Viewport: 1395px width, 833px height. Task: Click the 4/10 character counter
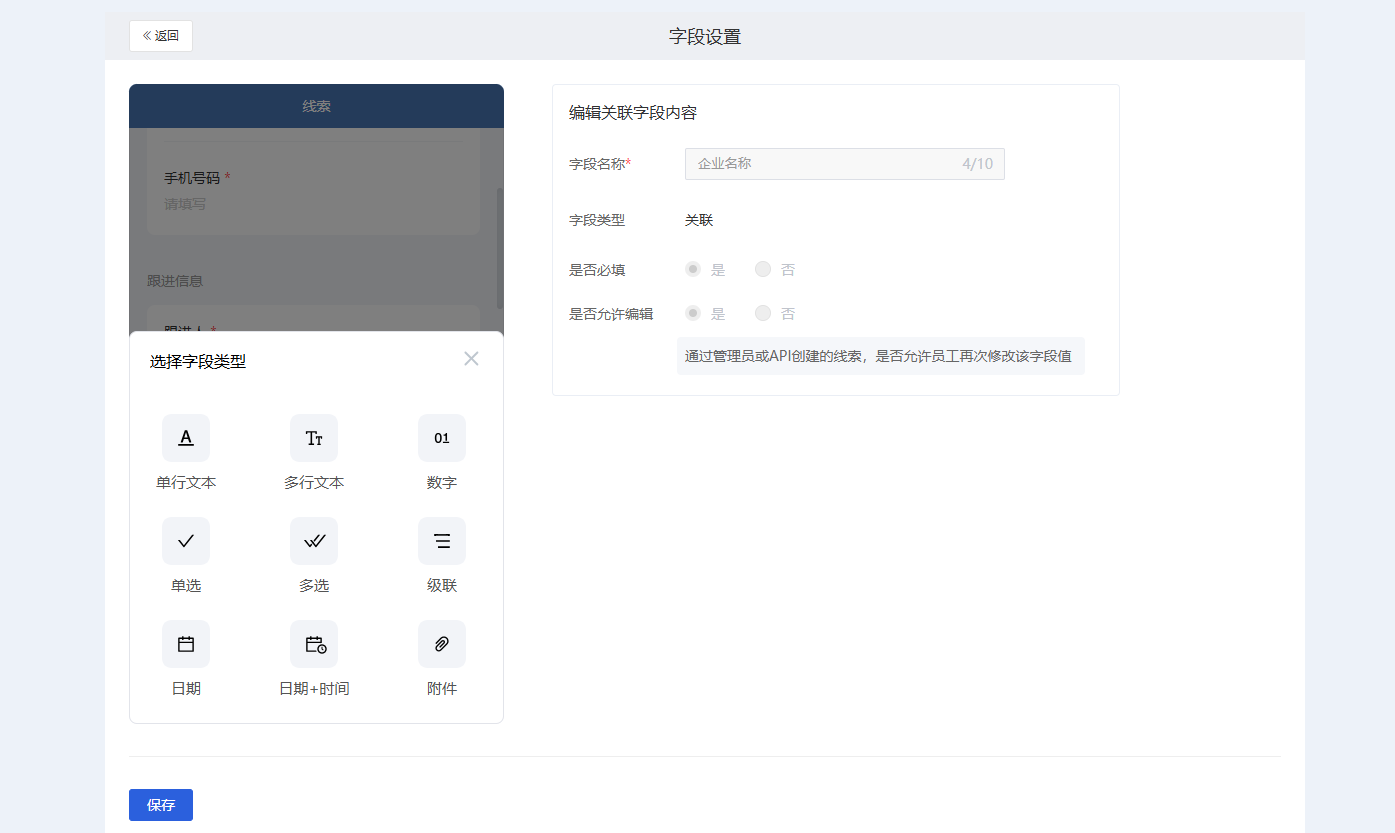[978, 164]
